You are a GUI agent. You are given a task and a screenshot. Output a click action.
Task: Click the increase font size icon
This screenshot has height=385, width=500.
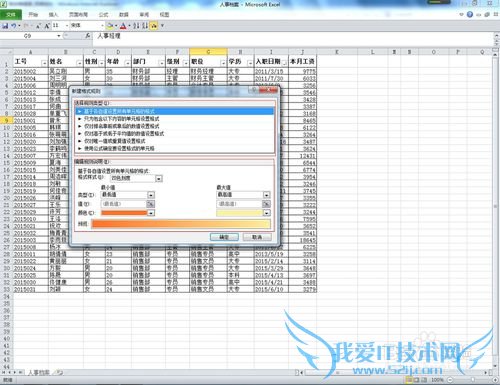(47, 26)
